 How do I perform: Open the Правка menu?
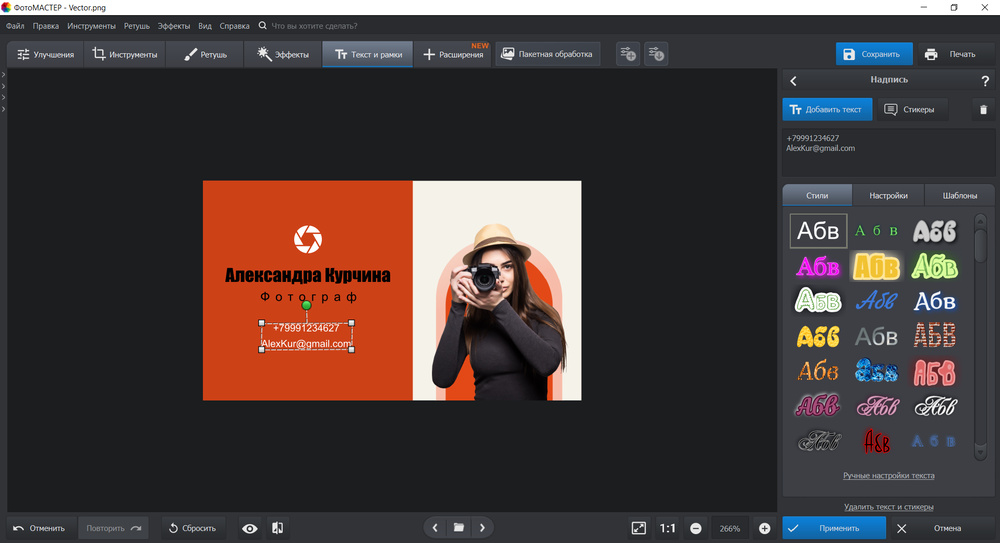[x=45, y=26]
